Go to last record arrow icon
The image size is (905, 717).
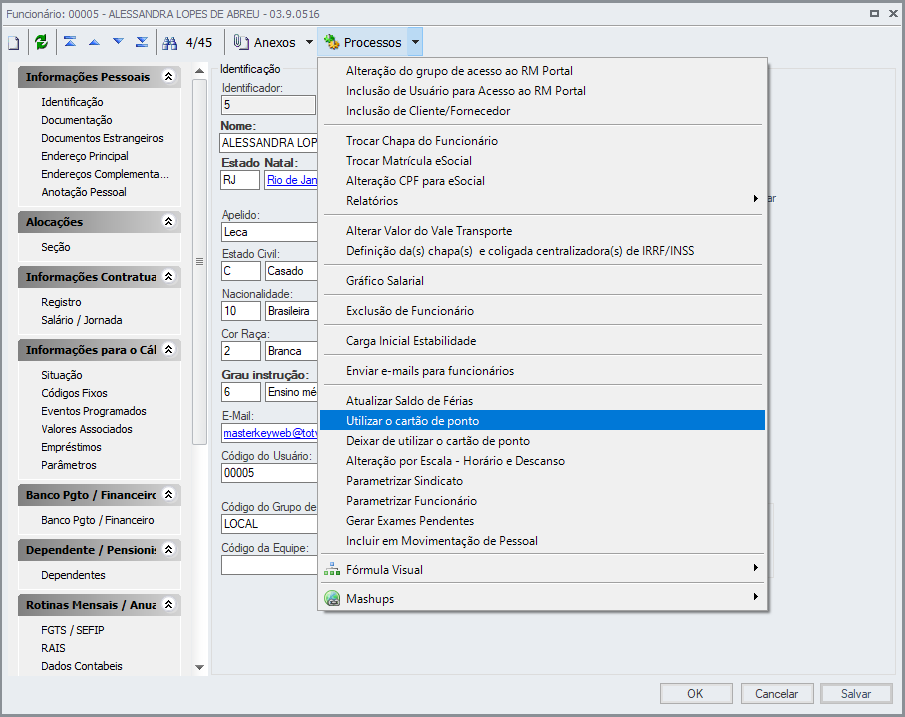(x=142, y=42)
